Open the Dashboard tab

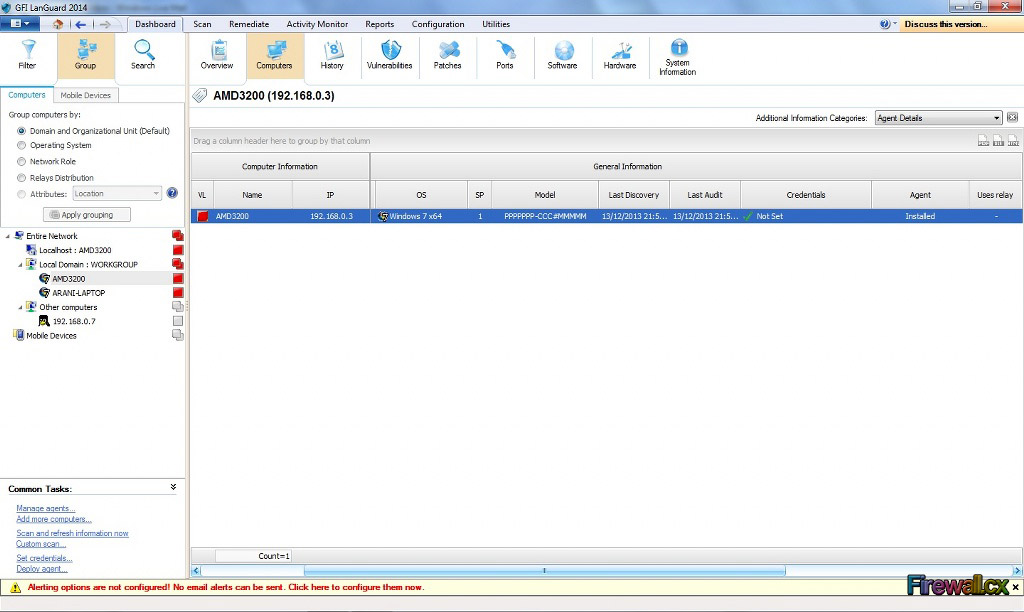[155, 24]
